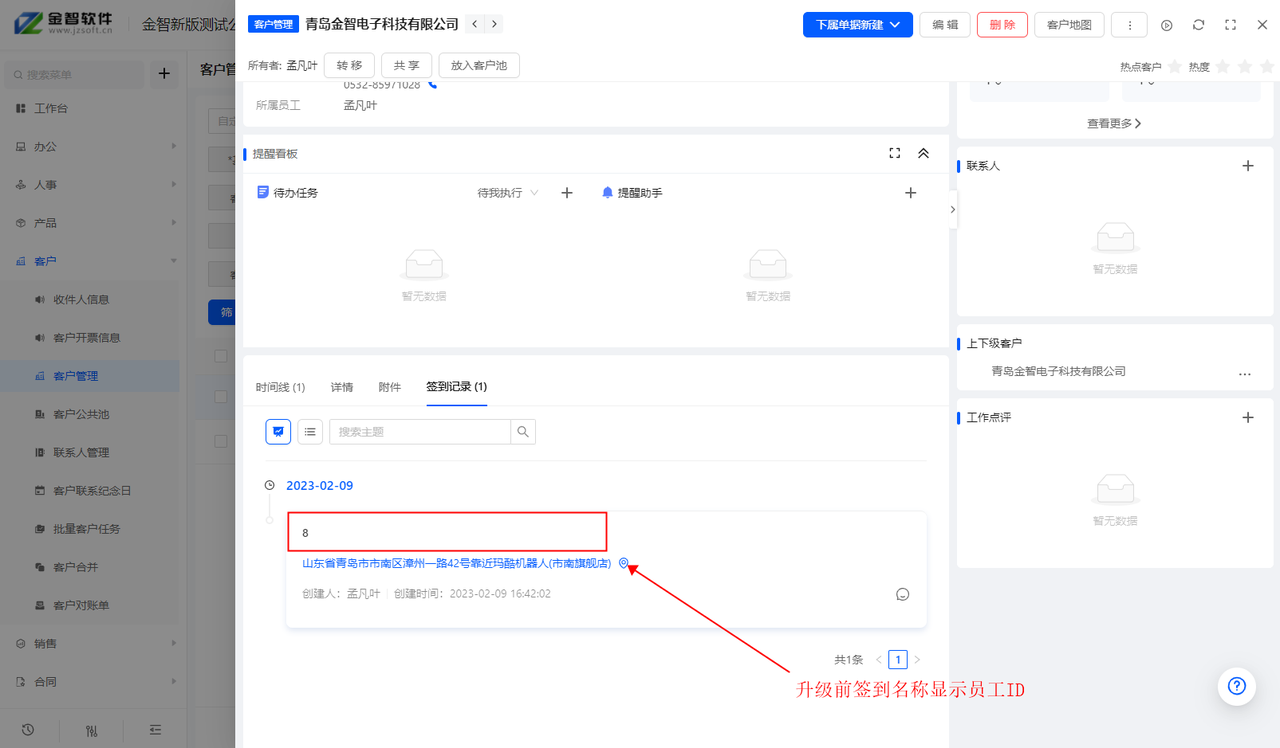Open the help question mark button
This screenshot has width=1280, height=748.
pos(1236,686)
